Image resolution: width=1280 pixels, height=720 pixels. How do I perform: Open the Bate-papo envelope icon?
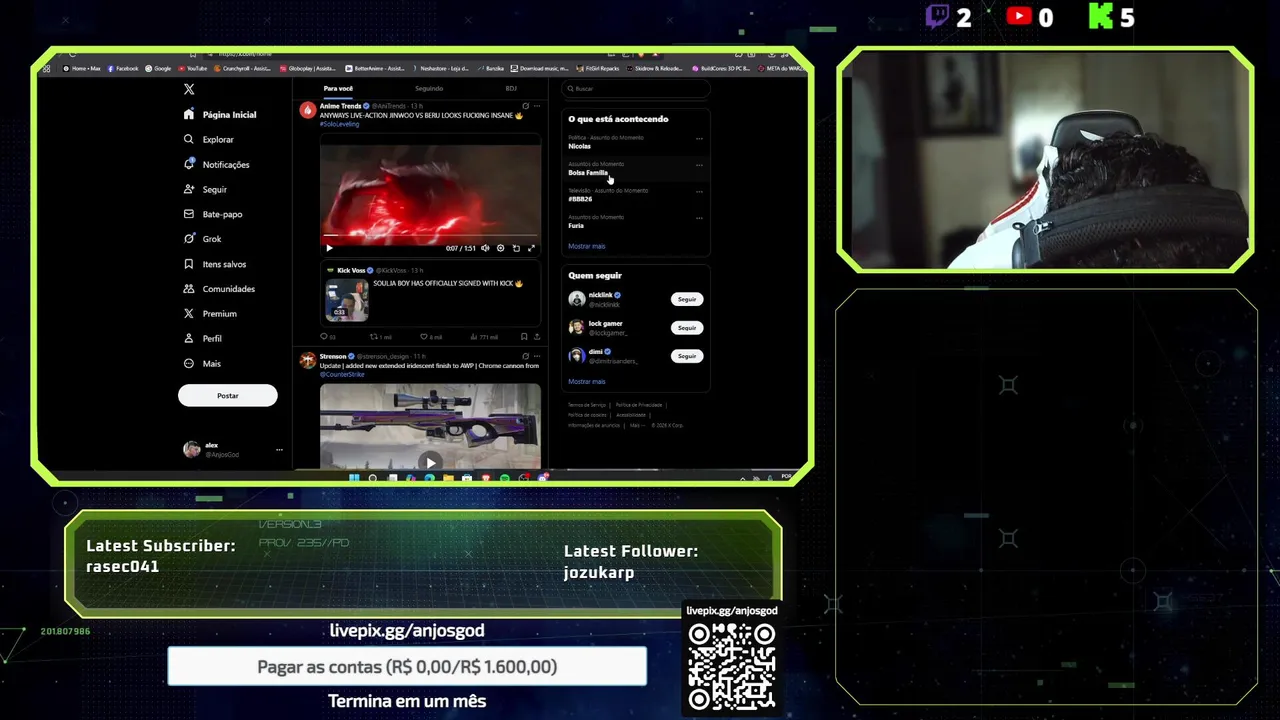pyautogui.click(x=189, y=214)
